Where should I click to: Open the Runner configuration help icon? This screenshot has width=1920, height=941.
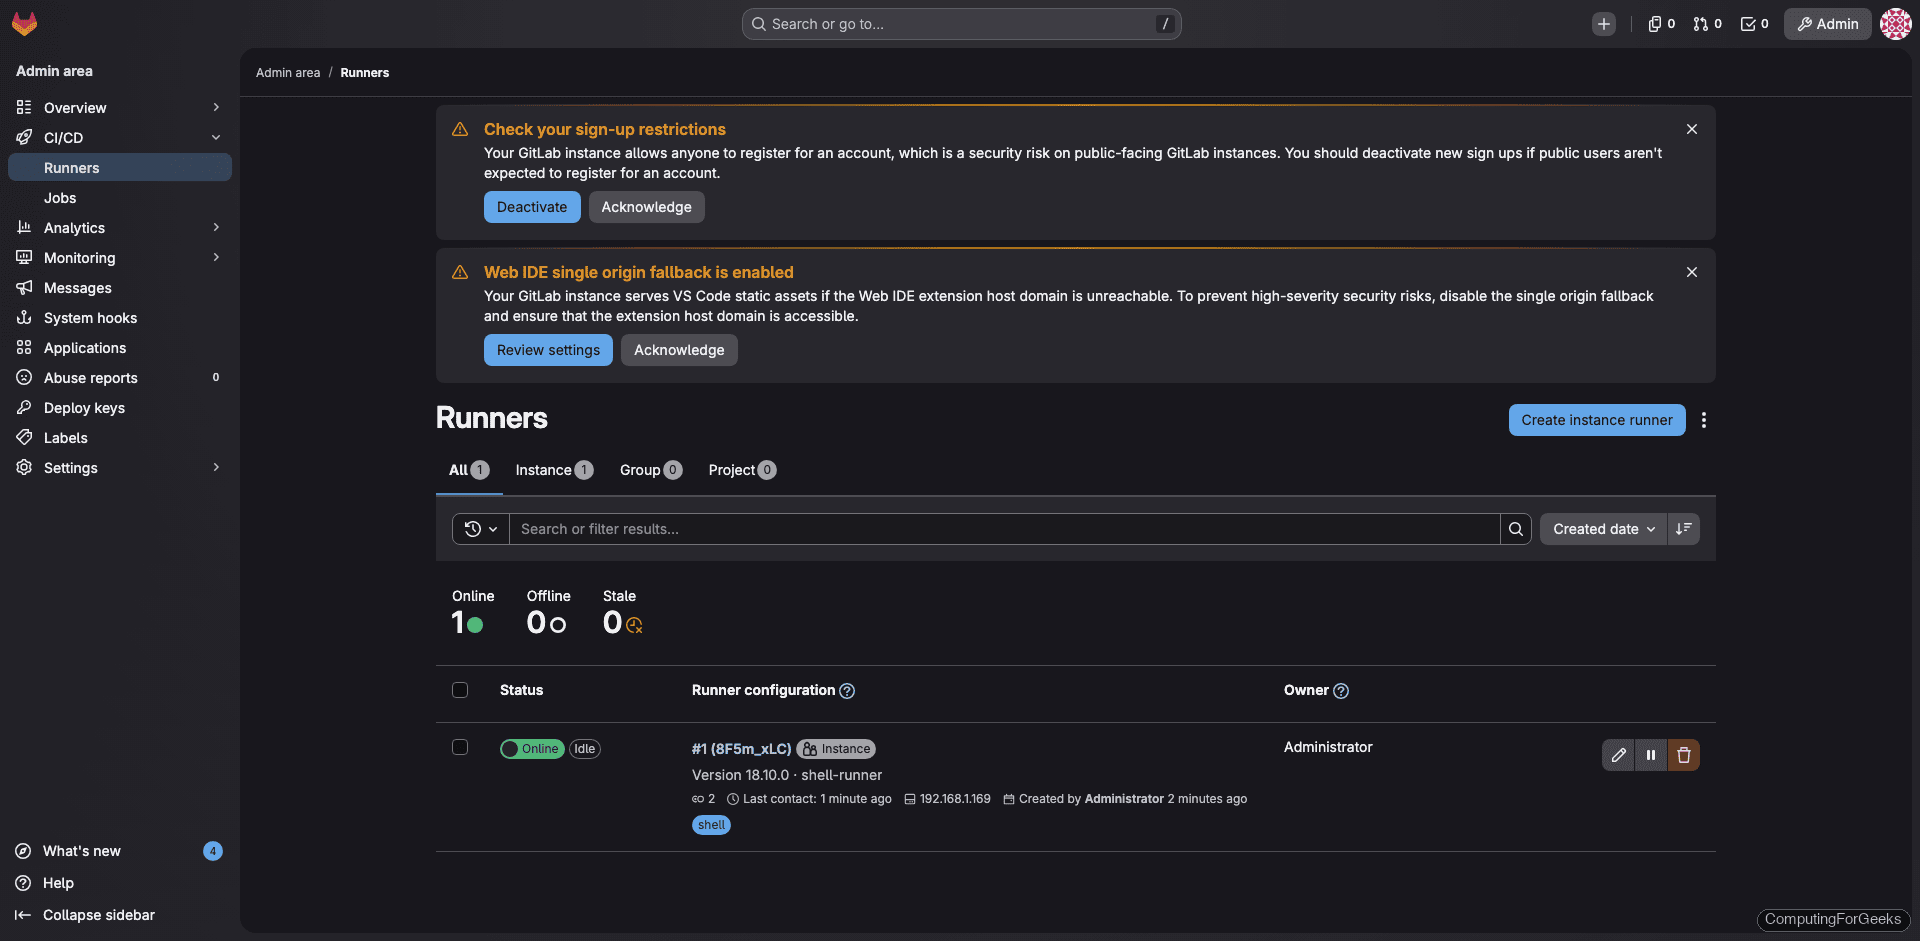click(x=847, y=690)
